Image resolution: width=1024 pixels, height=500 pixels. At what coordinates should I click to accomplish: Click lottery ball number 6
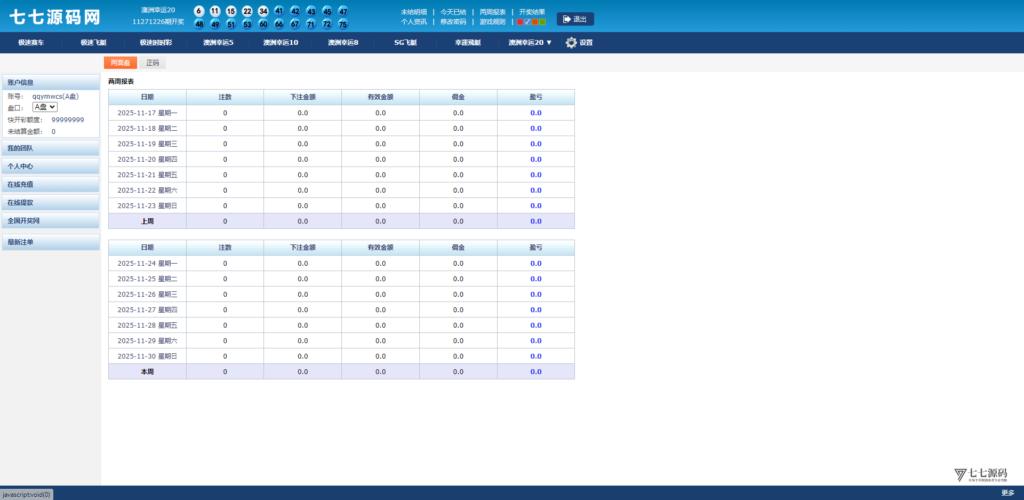point(199,11)
